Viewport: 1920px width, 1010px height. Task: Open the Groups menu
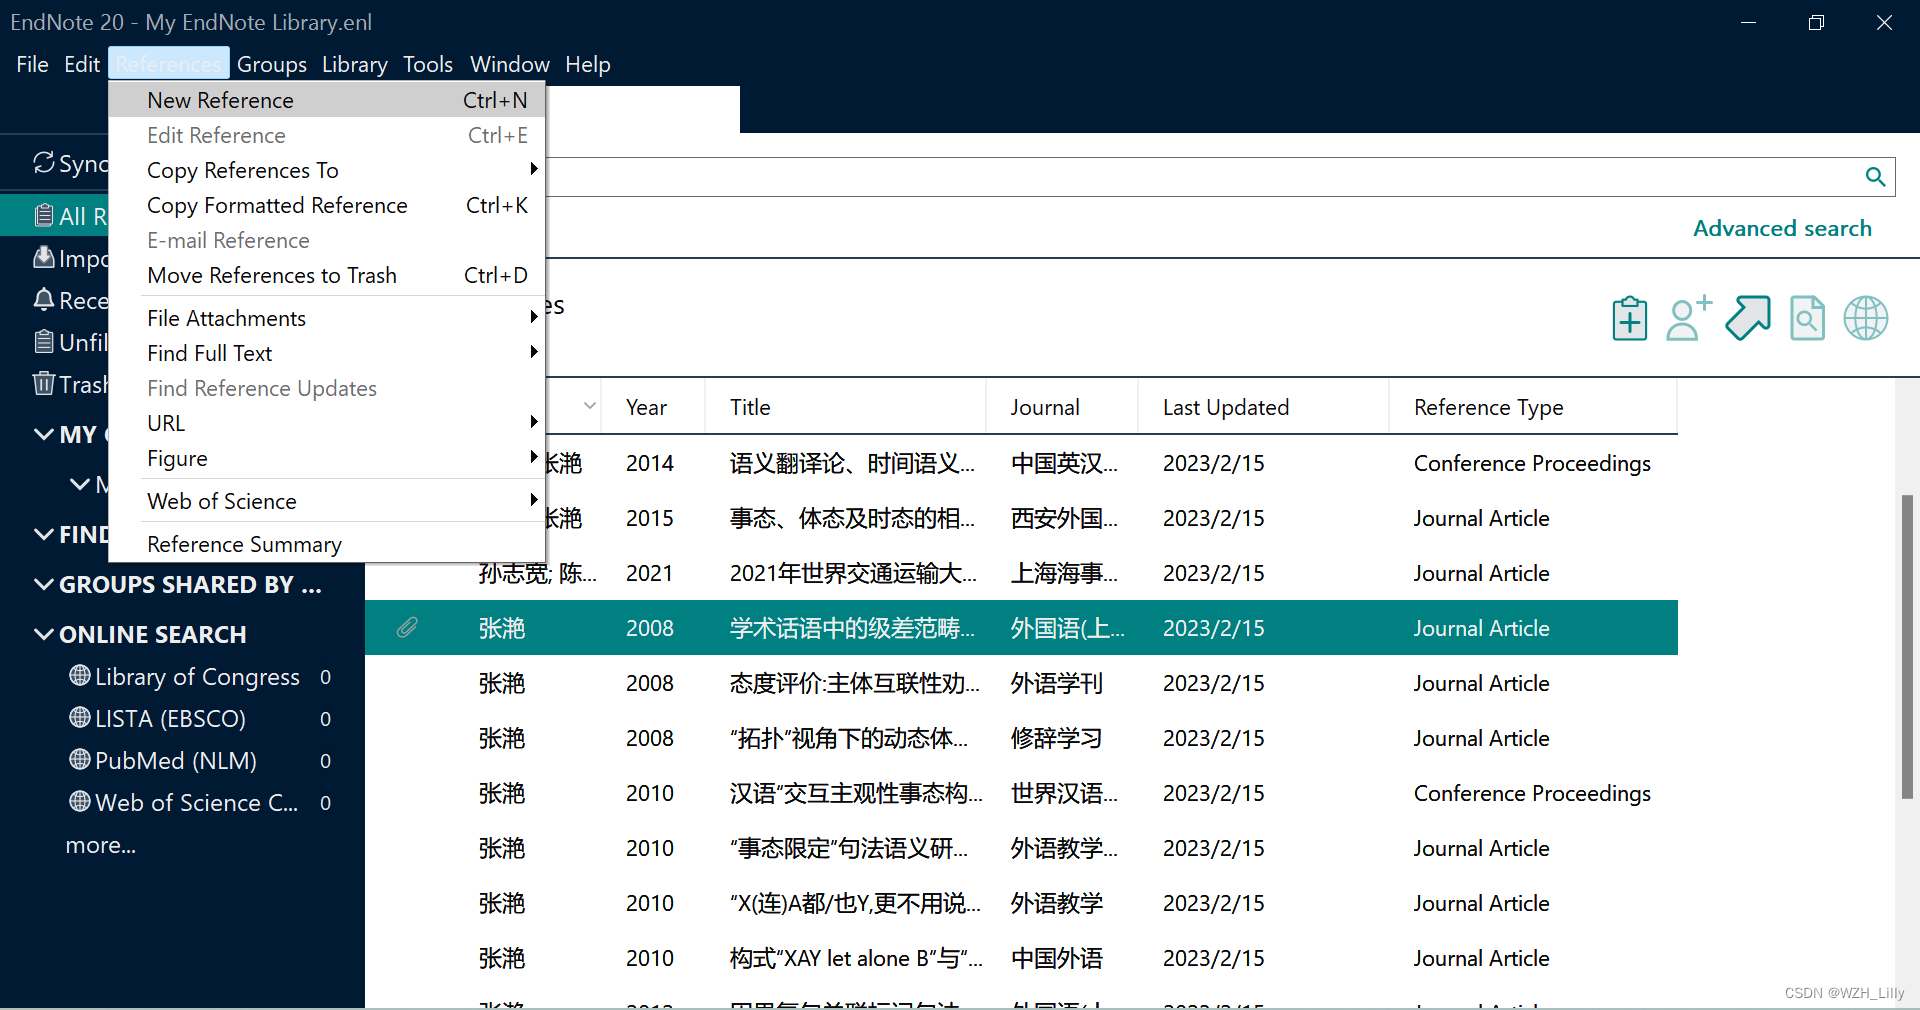(x=272, y=64)
